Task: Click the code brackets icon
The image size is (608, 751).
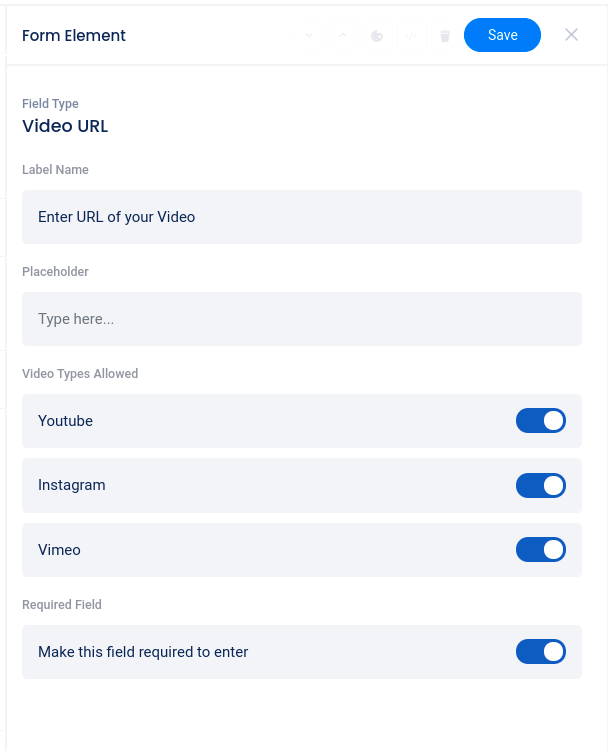Action: pos(411,36)
